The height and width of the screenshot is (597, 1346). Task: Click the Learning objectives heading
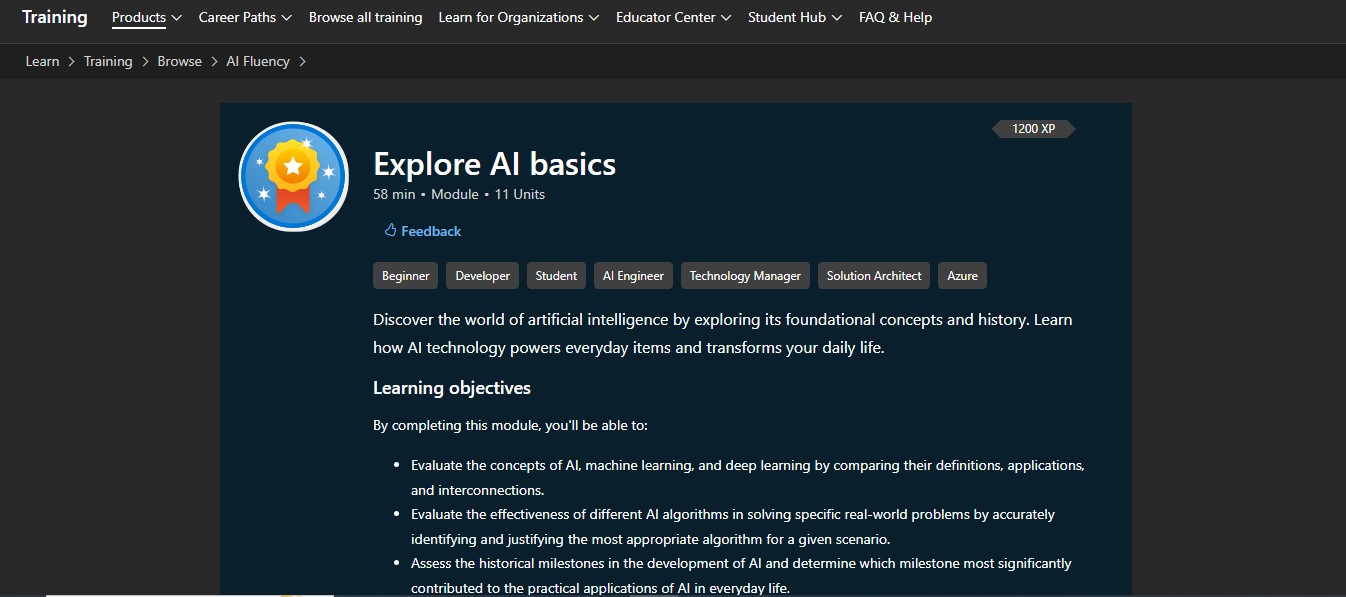pos(452,388)
